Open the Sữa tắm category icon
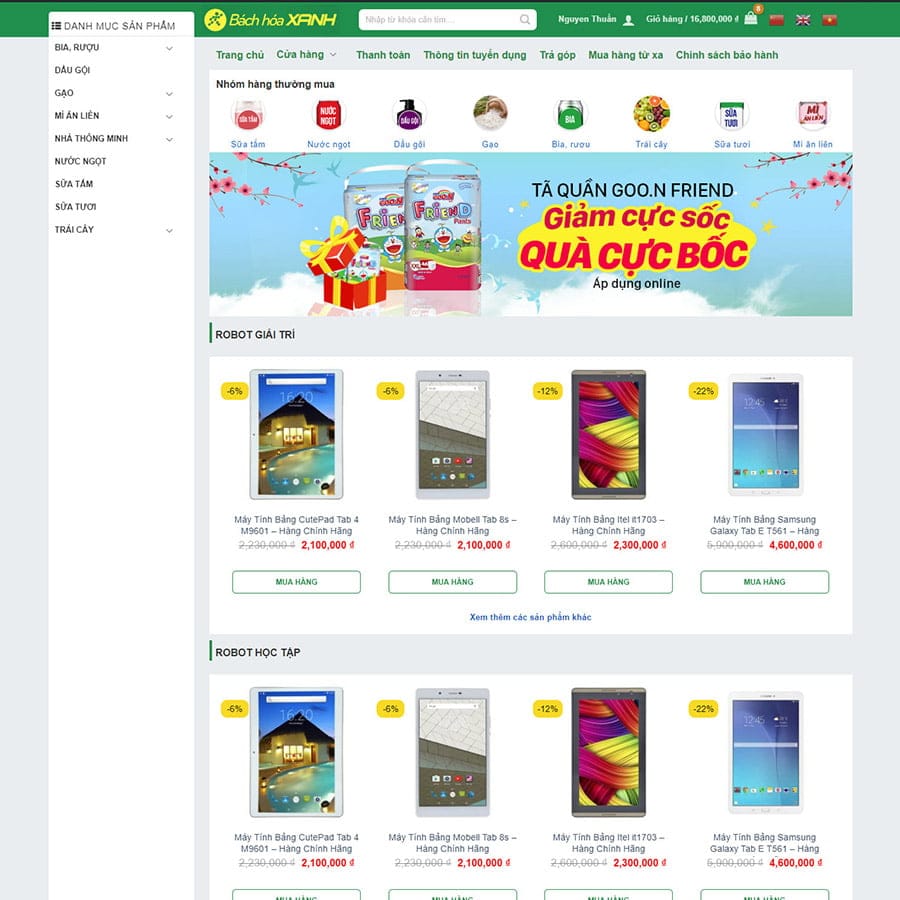900x900 pixels. click(248, 114)
